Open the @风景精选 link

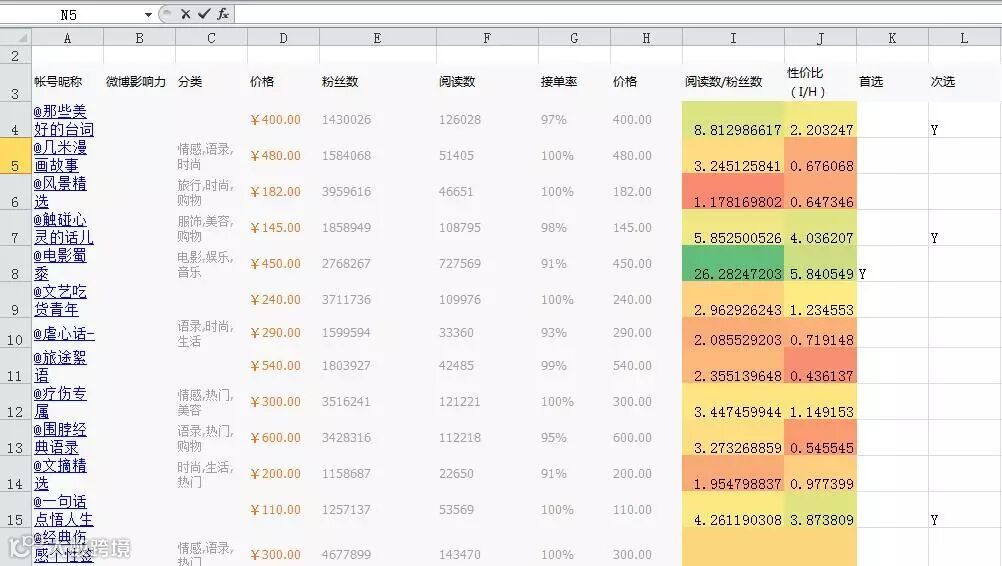pos(60,192)
